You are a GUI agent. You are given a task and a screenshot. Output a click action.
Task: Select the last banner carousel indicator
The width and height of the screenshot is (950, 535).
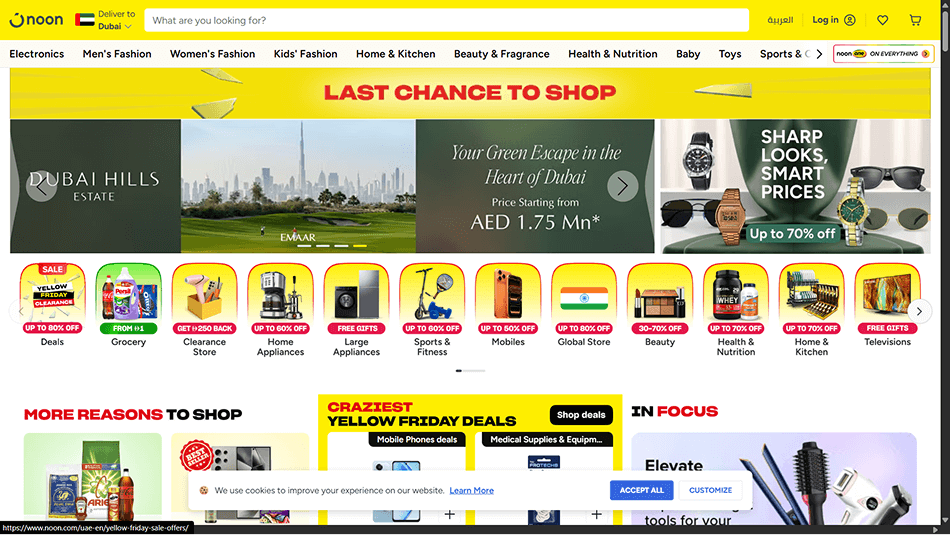360,246
